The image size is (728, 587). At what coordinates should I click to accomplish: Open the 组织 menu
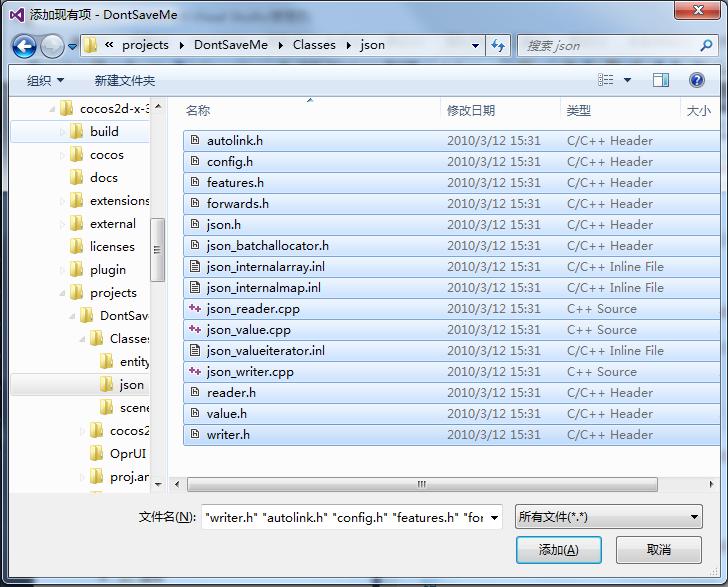pyautogui.click(x=45, y=81)
